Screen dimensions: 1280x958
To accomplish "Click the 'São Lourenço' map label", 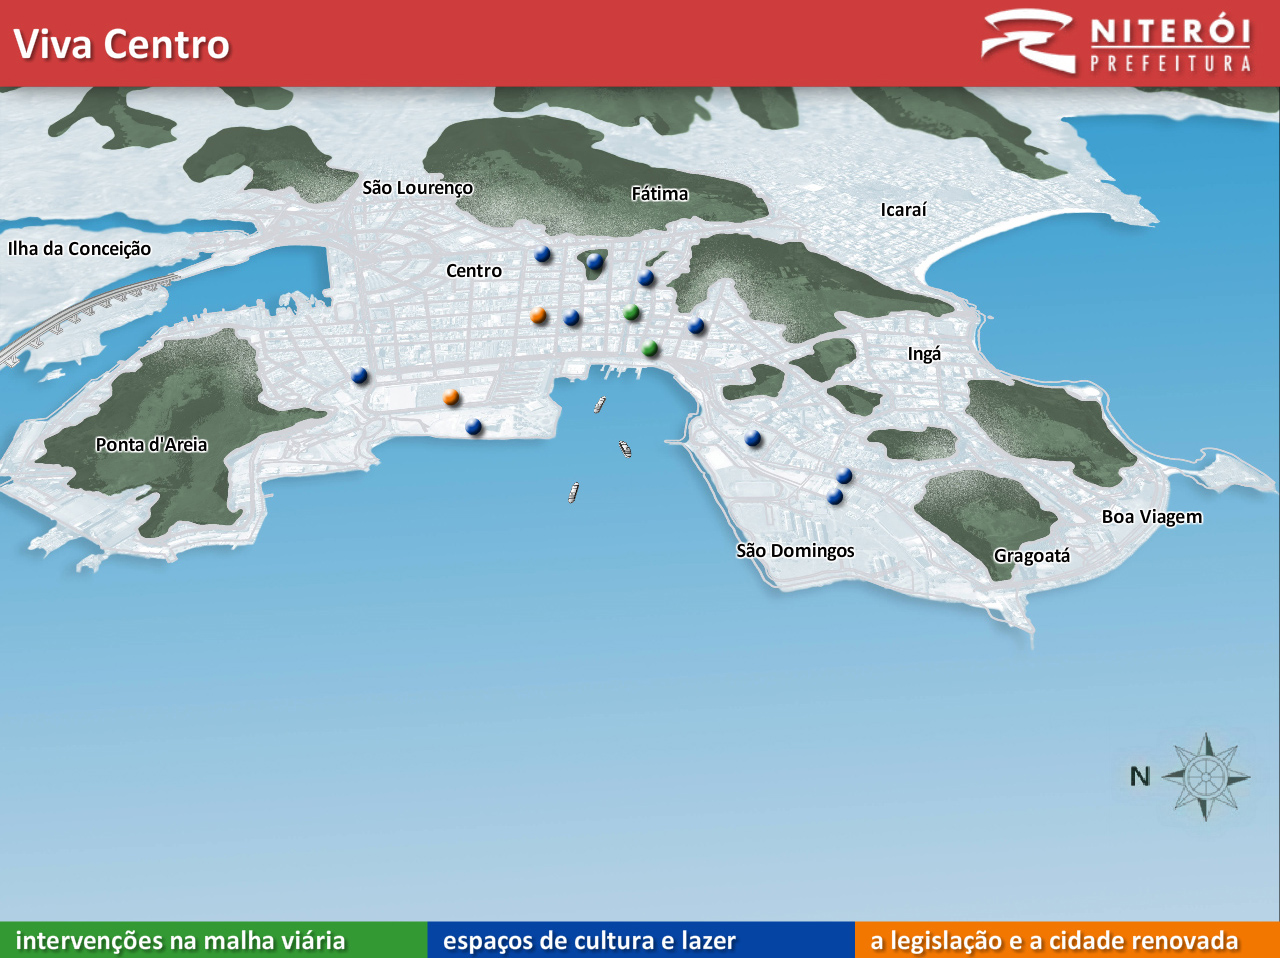I will [x=417, y=188].
